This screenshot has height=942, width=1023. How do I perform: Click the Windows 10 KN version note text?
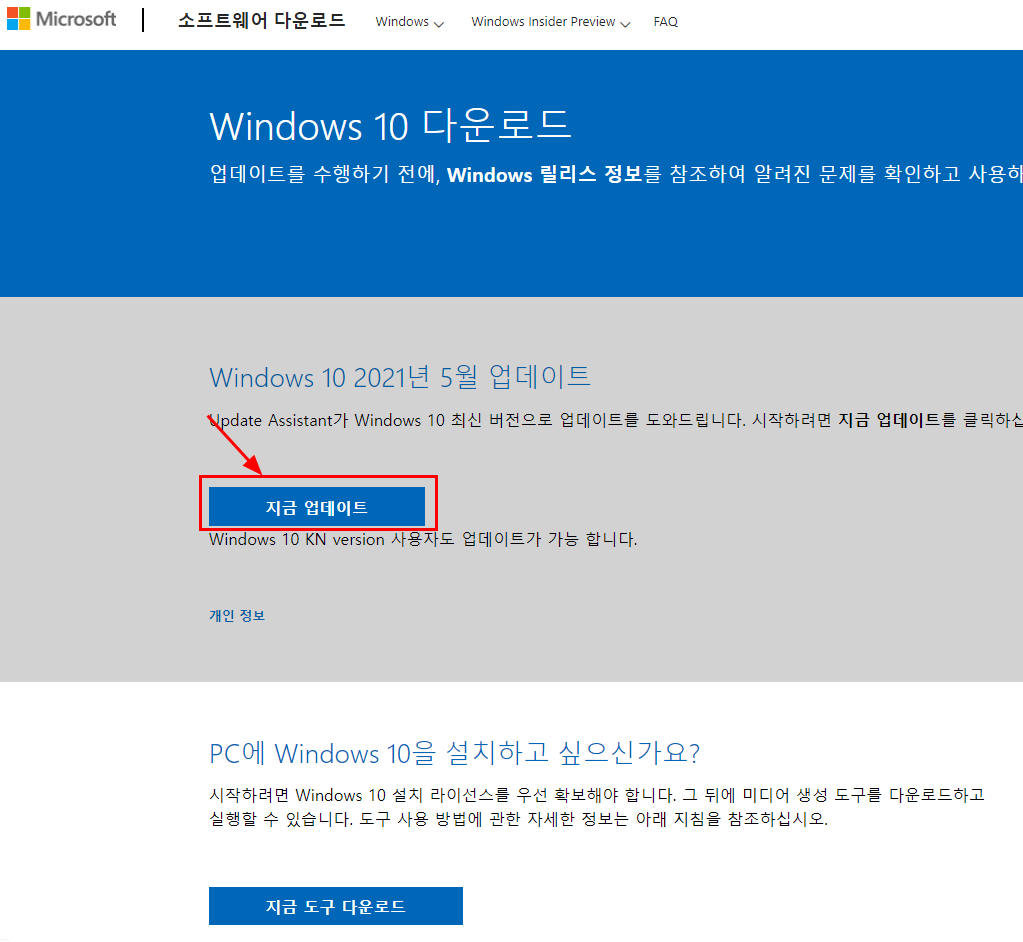tap(423, 539)
